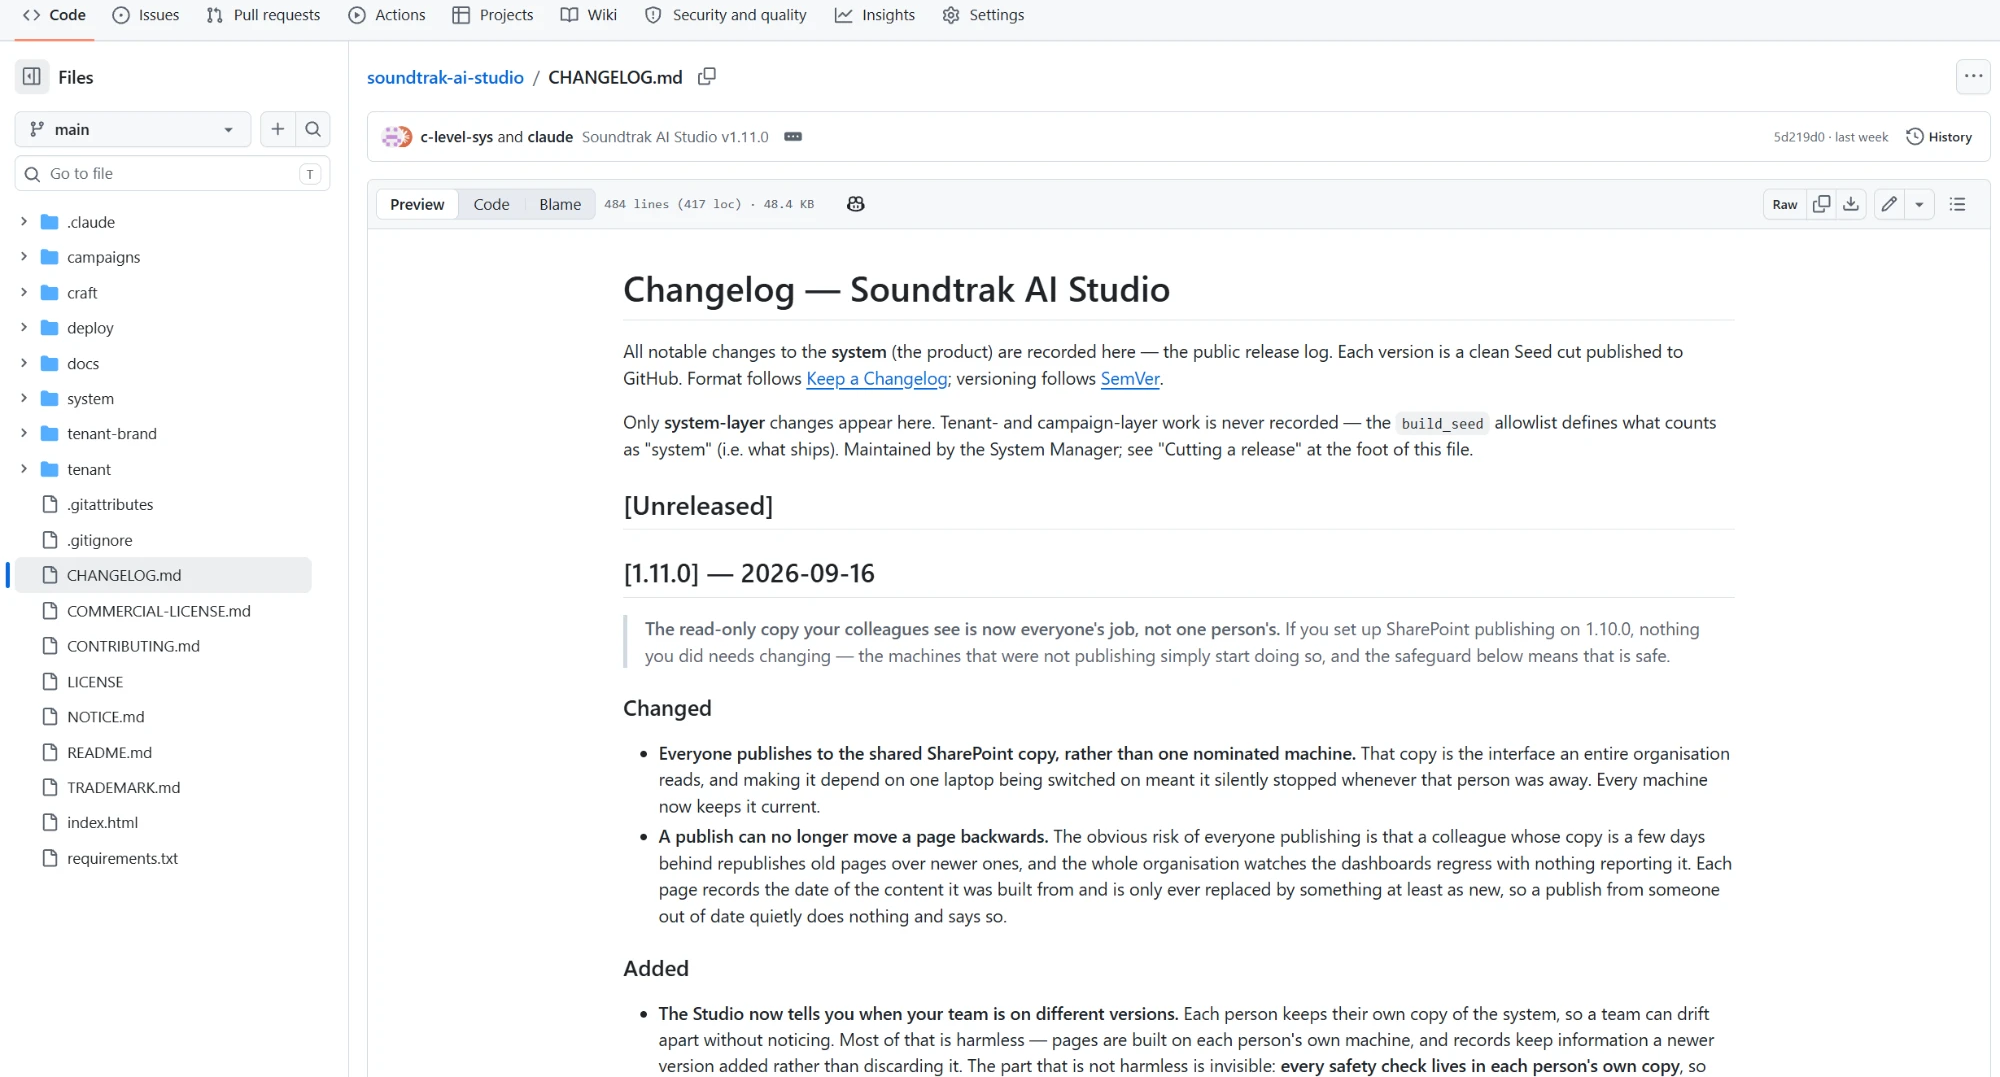
Task: Switch to Preview view of file
Action: tap(417, 204)
